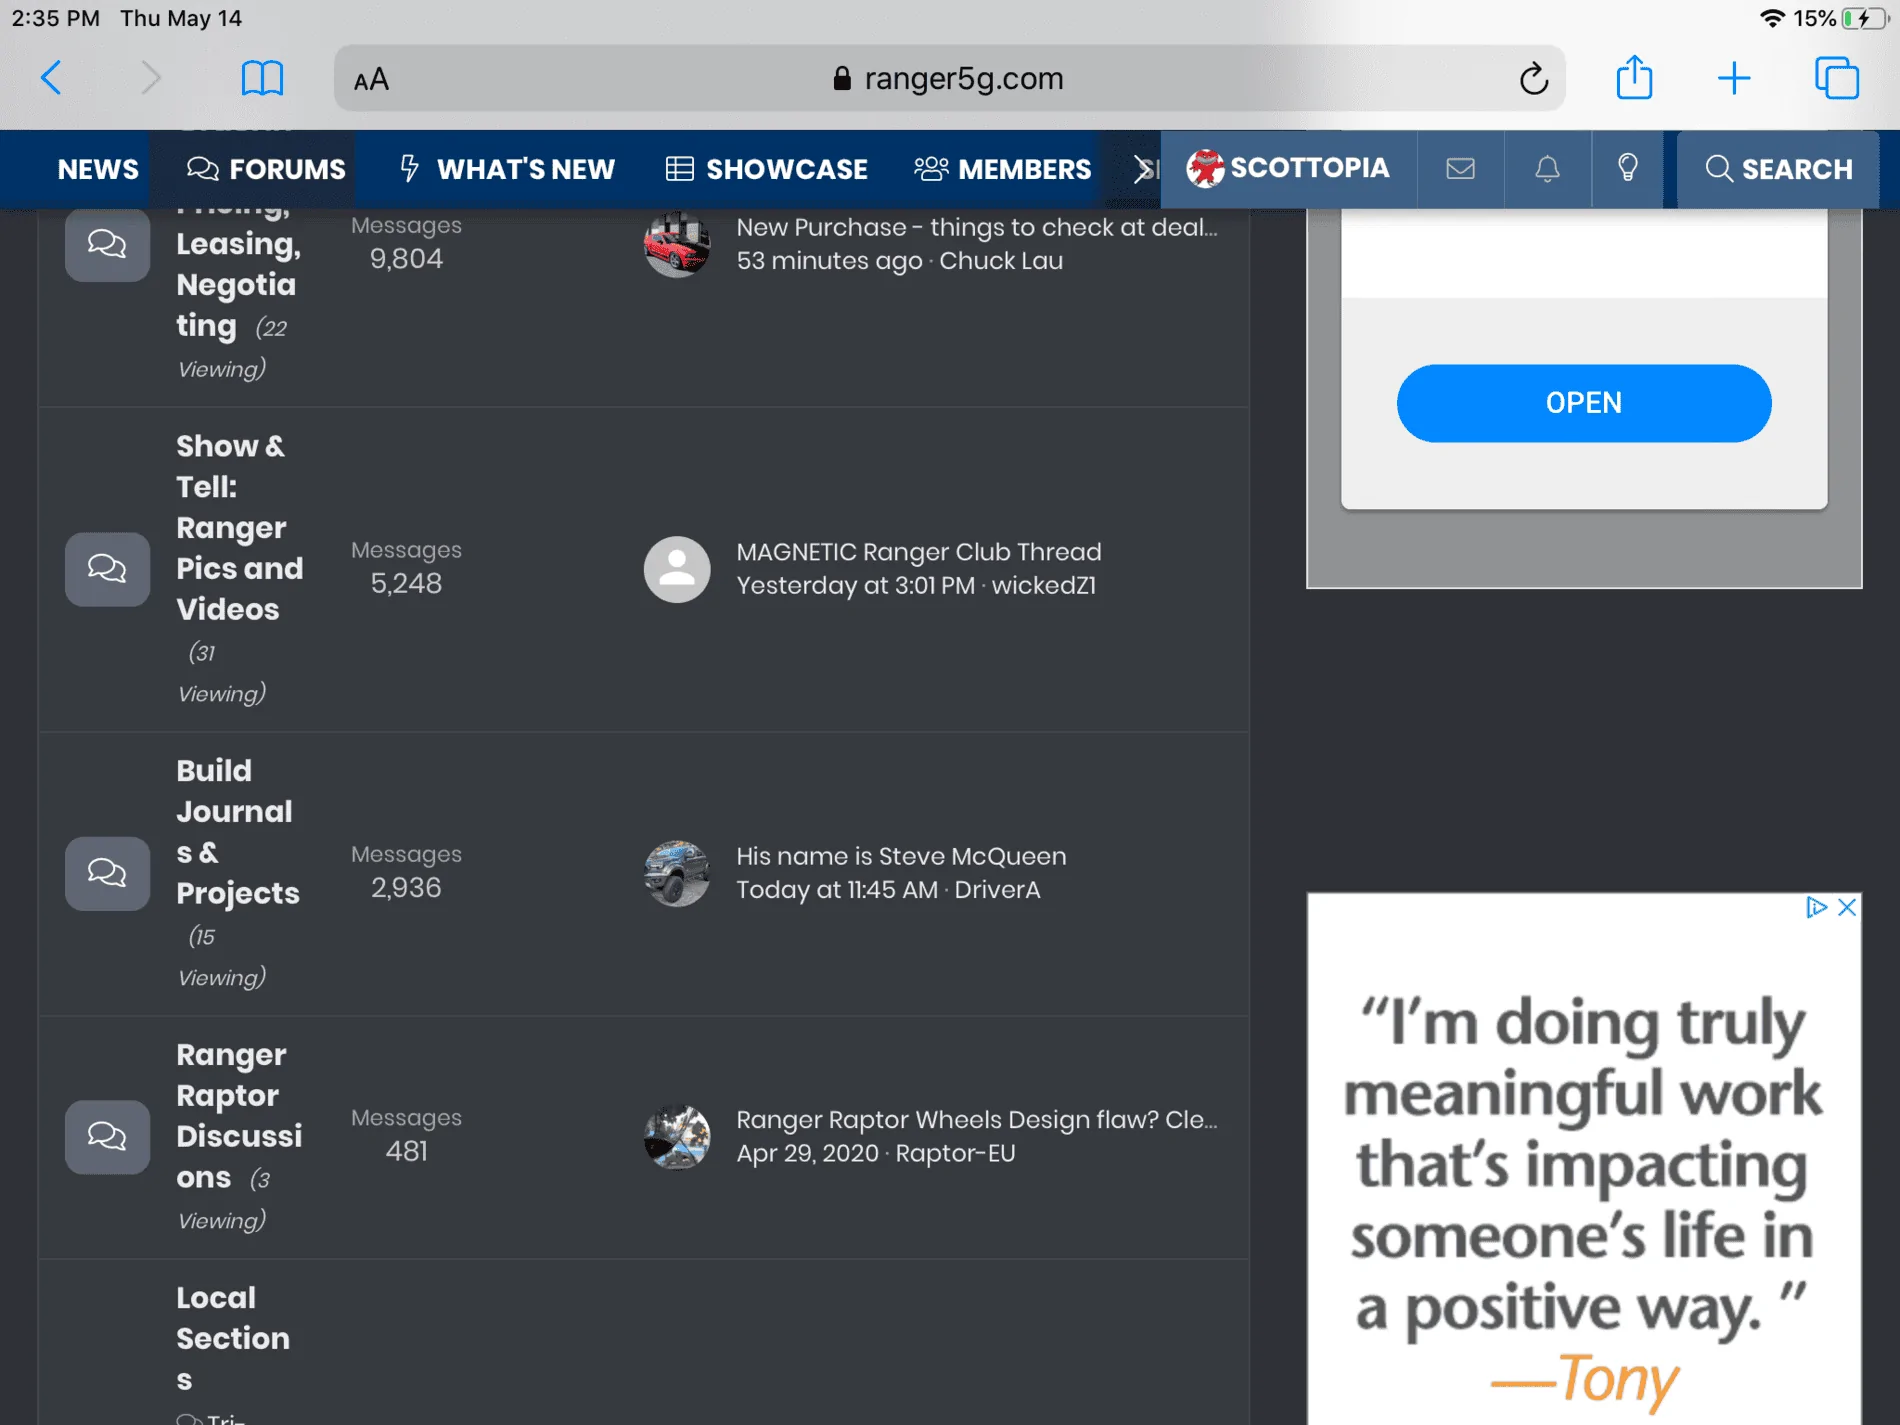Select 2,936 messages count text
The width and height of the screenshot is (1900, 1425).
point(406,888)
